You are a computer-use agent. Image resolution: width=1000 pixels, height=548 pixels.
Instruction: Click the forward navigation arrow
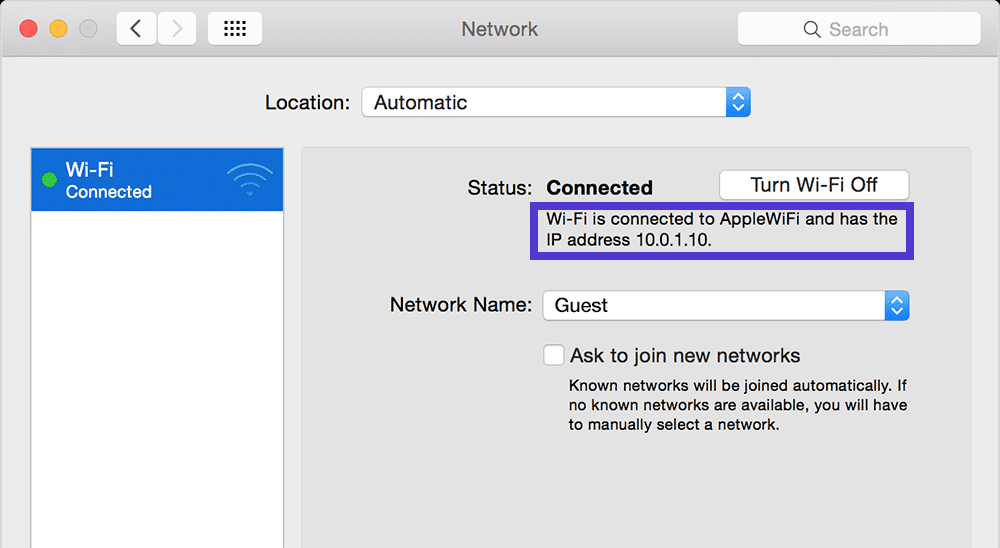click(177, 29)
